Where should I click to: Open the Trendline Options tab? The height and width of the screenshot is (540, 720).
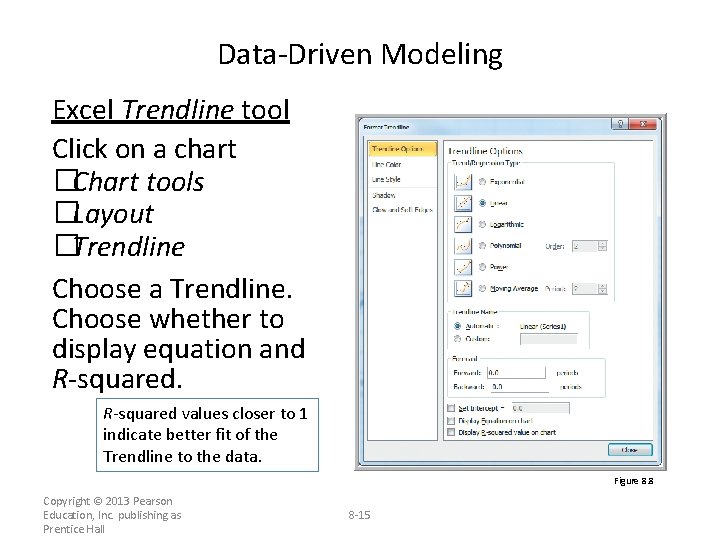point(402,149)
